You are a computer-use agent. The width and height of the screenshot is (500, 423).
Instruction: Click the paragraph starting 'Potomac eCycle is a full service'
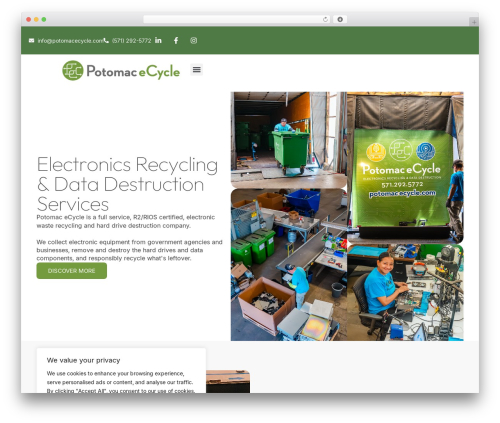tap(126, 221)
